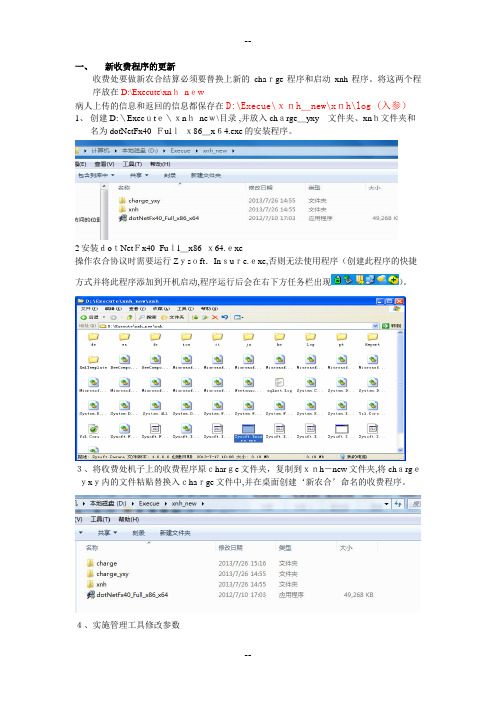
Task: Open Log folder icon in XP window
Action: click(x=310, y=339)
